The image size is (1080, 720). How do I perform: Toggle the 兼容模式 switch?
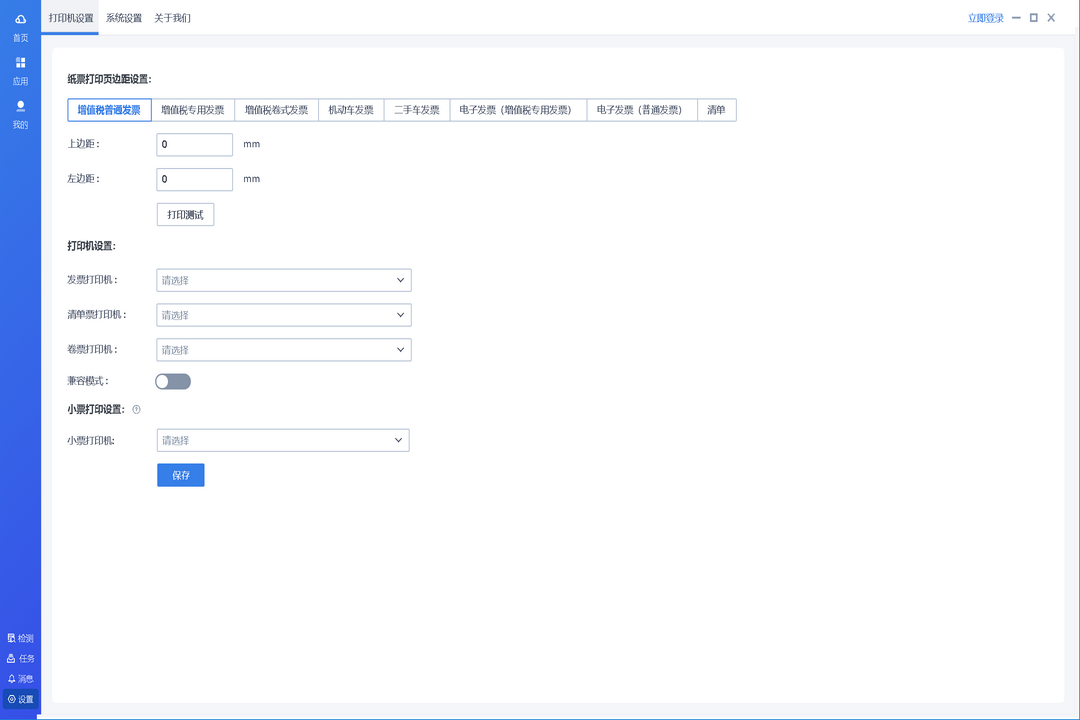(x=173, y=381)
